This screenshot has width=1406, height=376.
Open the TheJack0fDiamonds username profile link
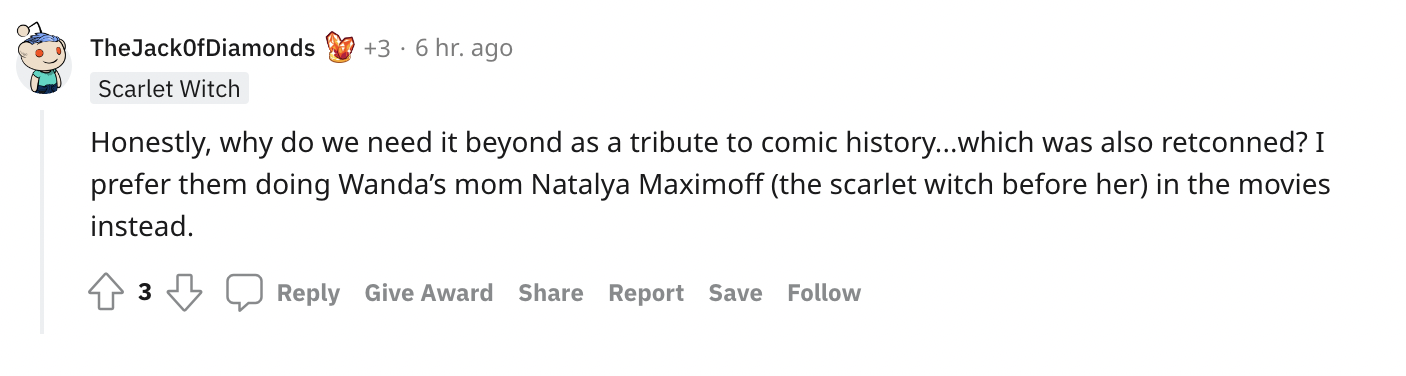(203, 47)
